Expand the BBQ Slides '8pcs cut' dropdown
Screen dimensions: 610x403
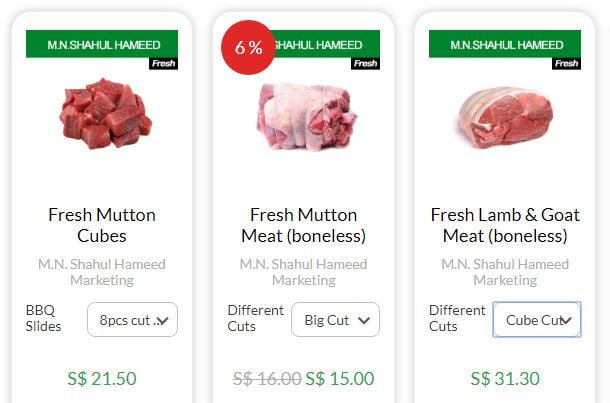132,320
